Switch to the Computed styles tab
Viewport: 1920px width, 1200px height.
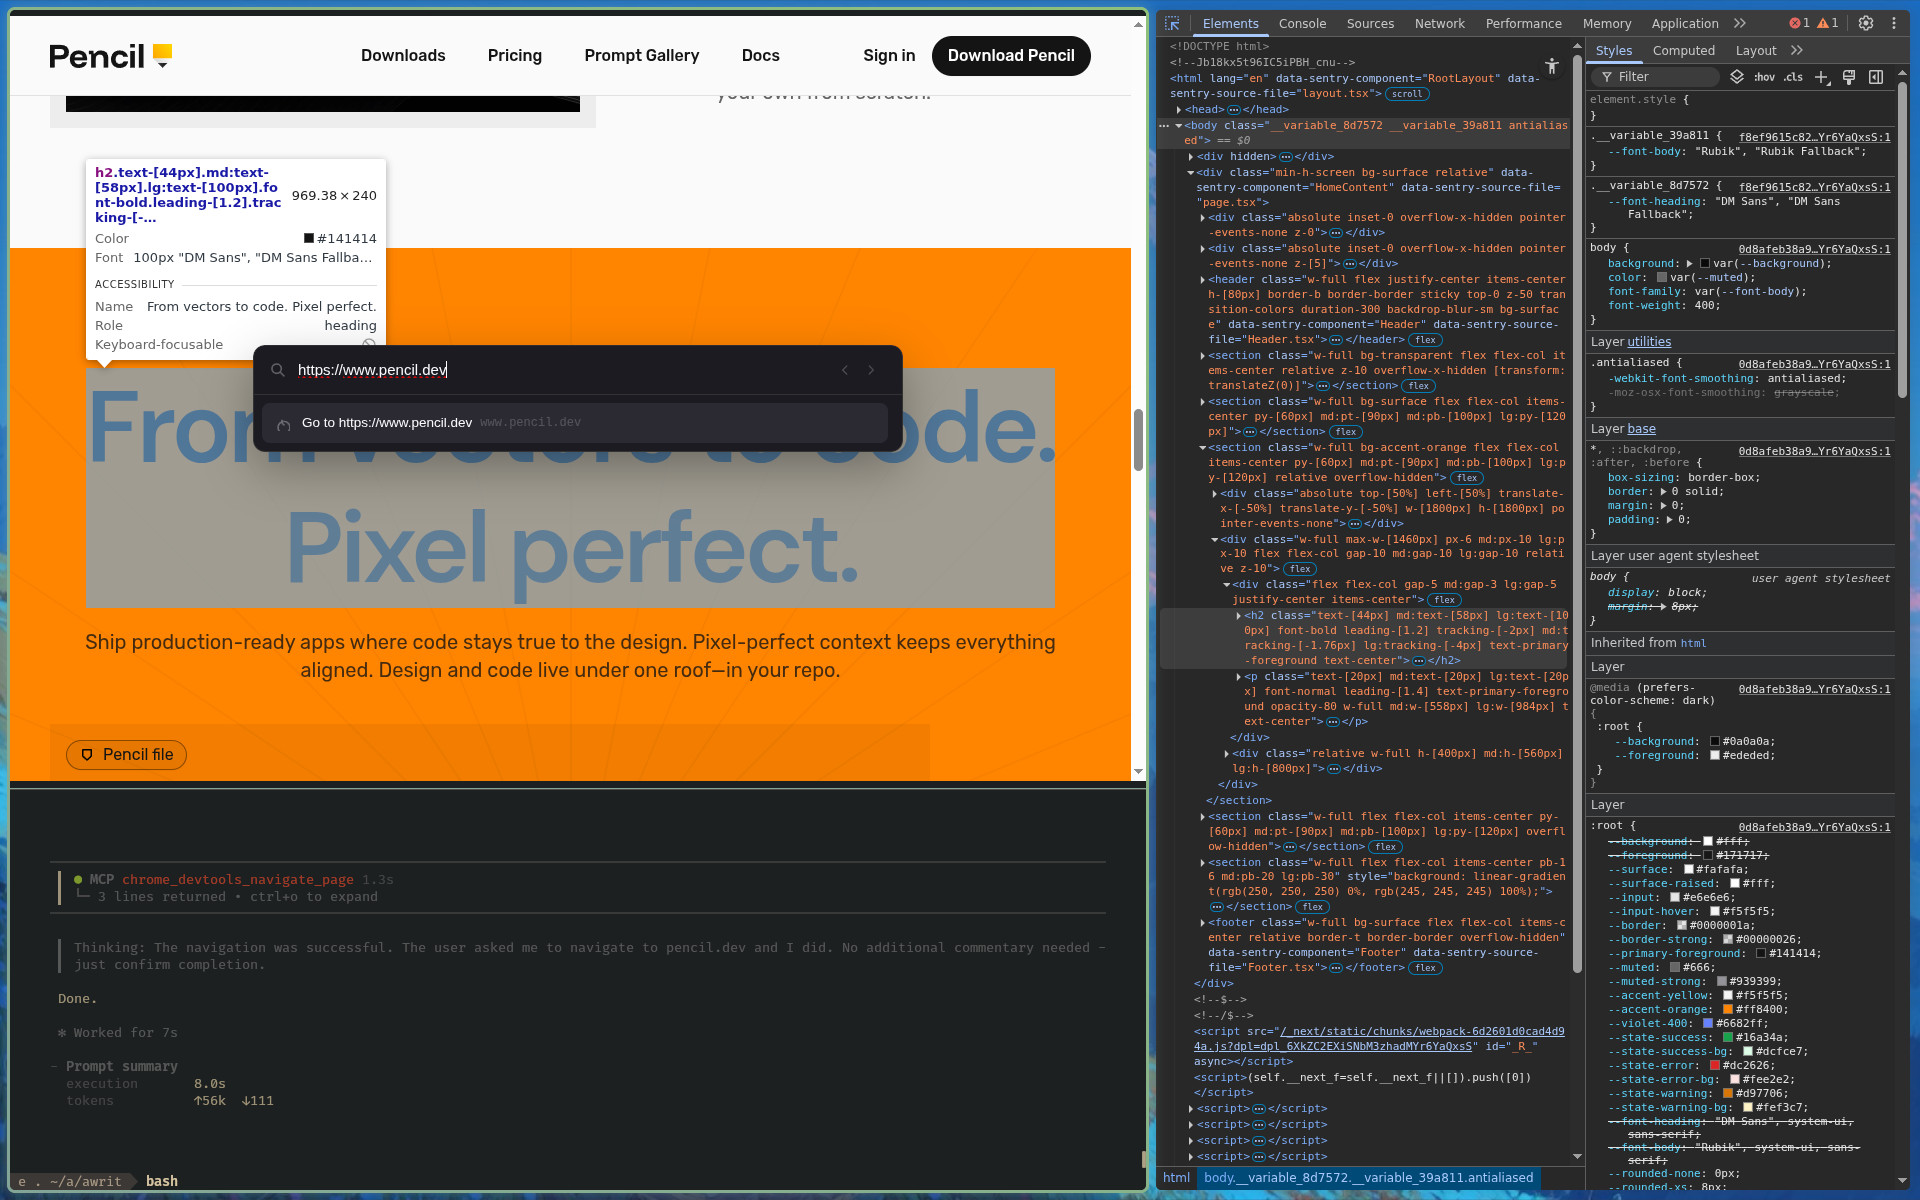1683,50
